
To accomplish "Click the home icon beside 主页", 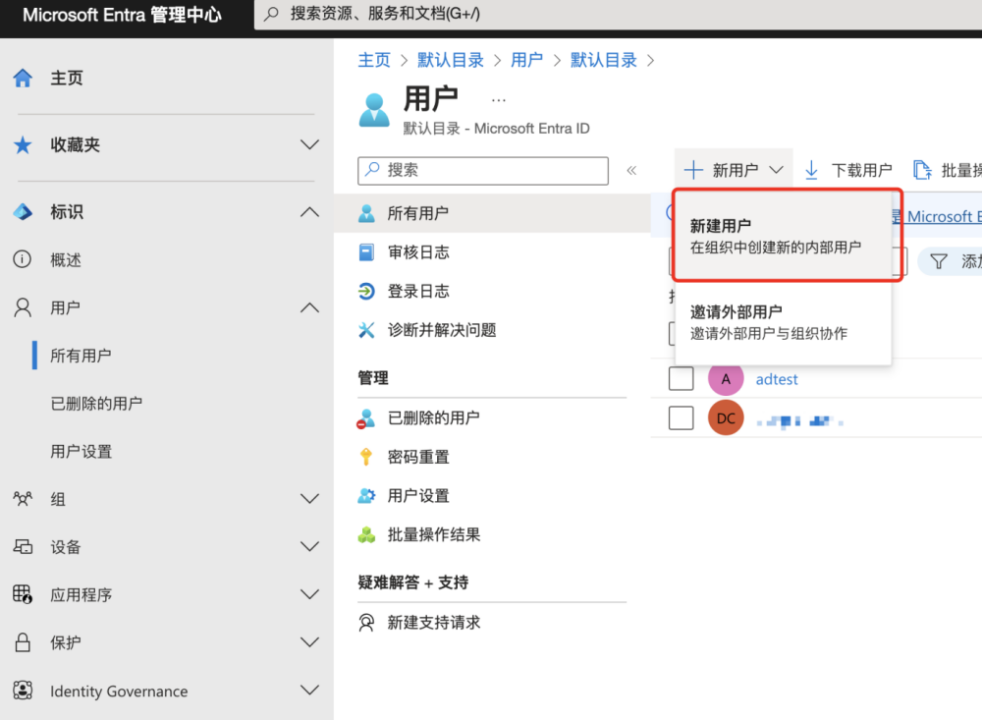I will 23,78.
